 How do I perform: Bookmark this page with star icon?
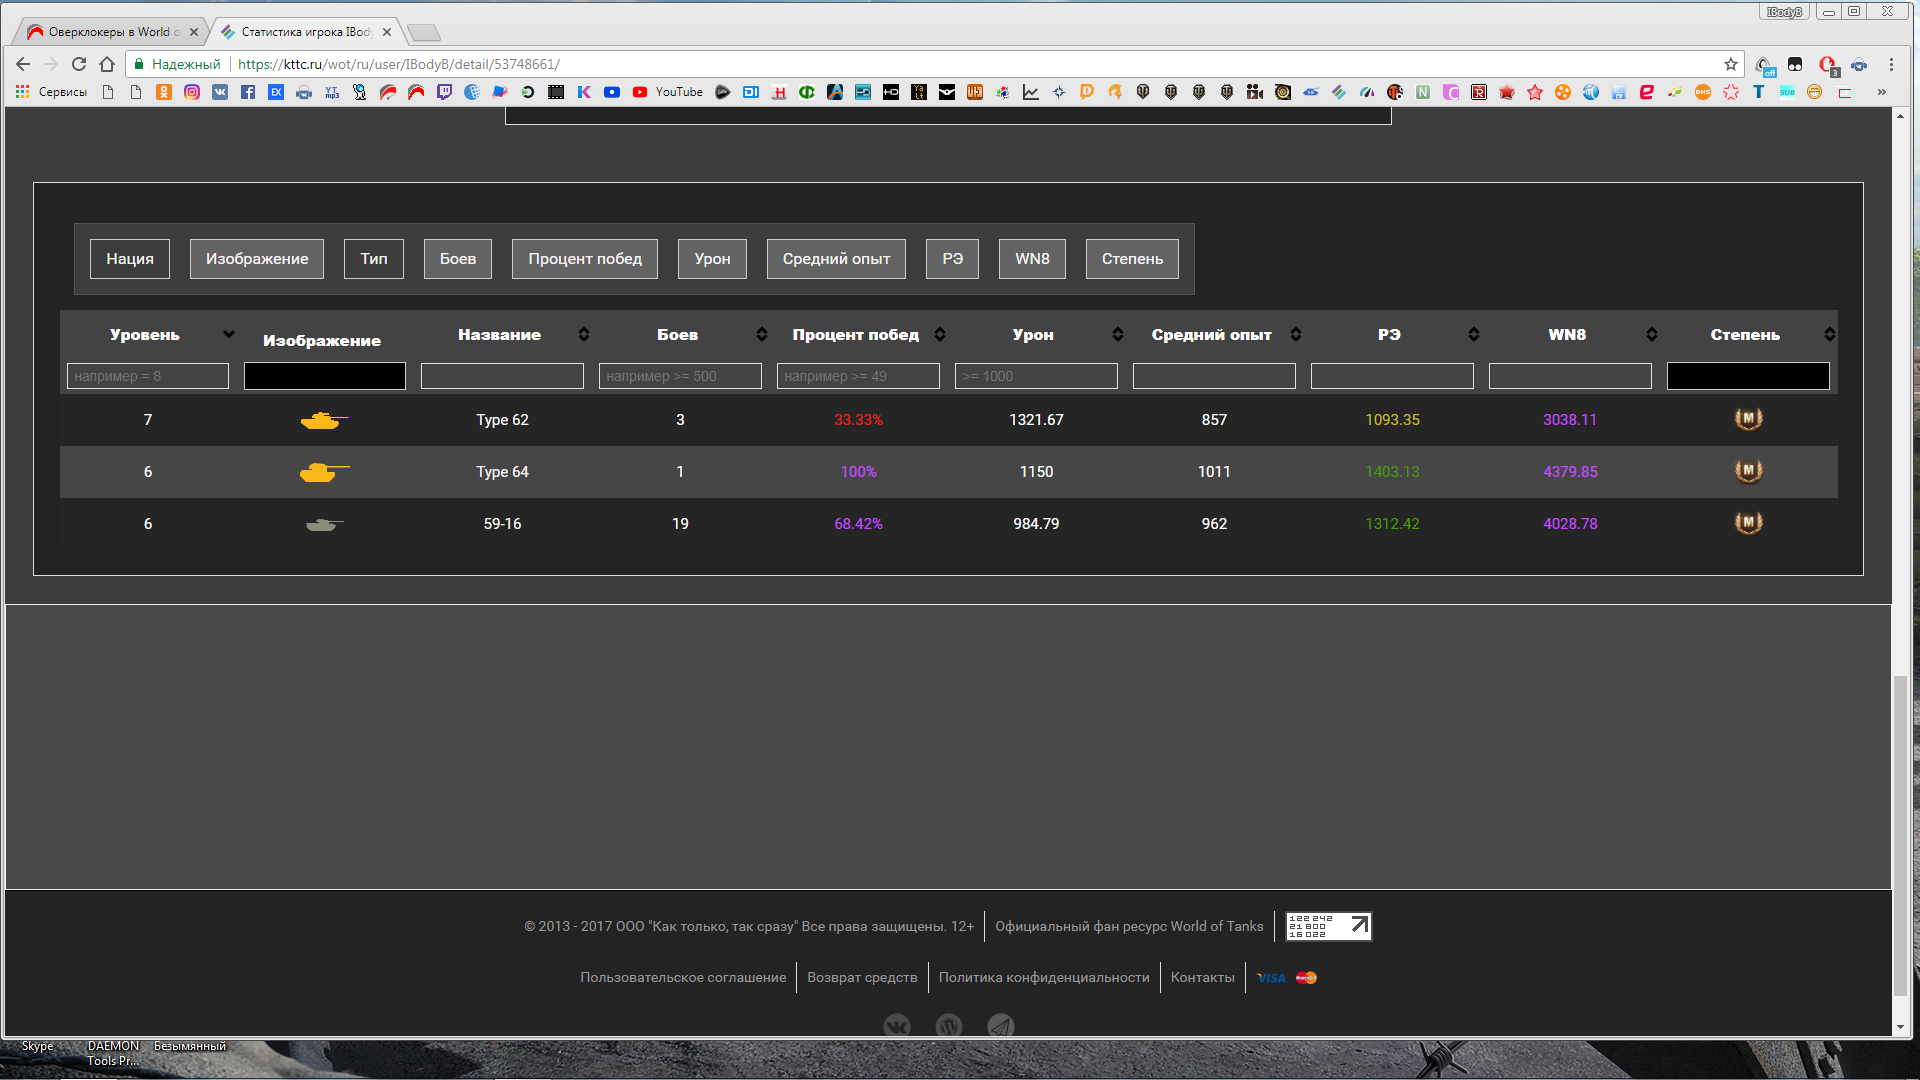click(1731, 64)
